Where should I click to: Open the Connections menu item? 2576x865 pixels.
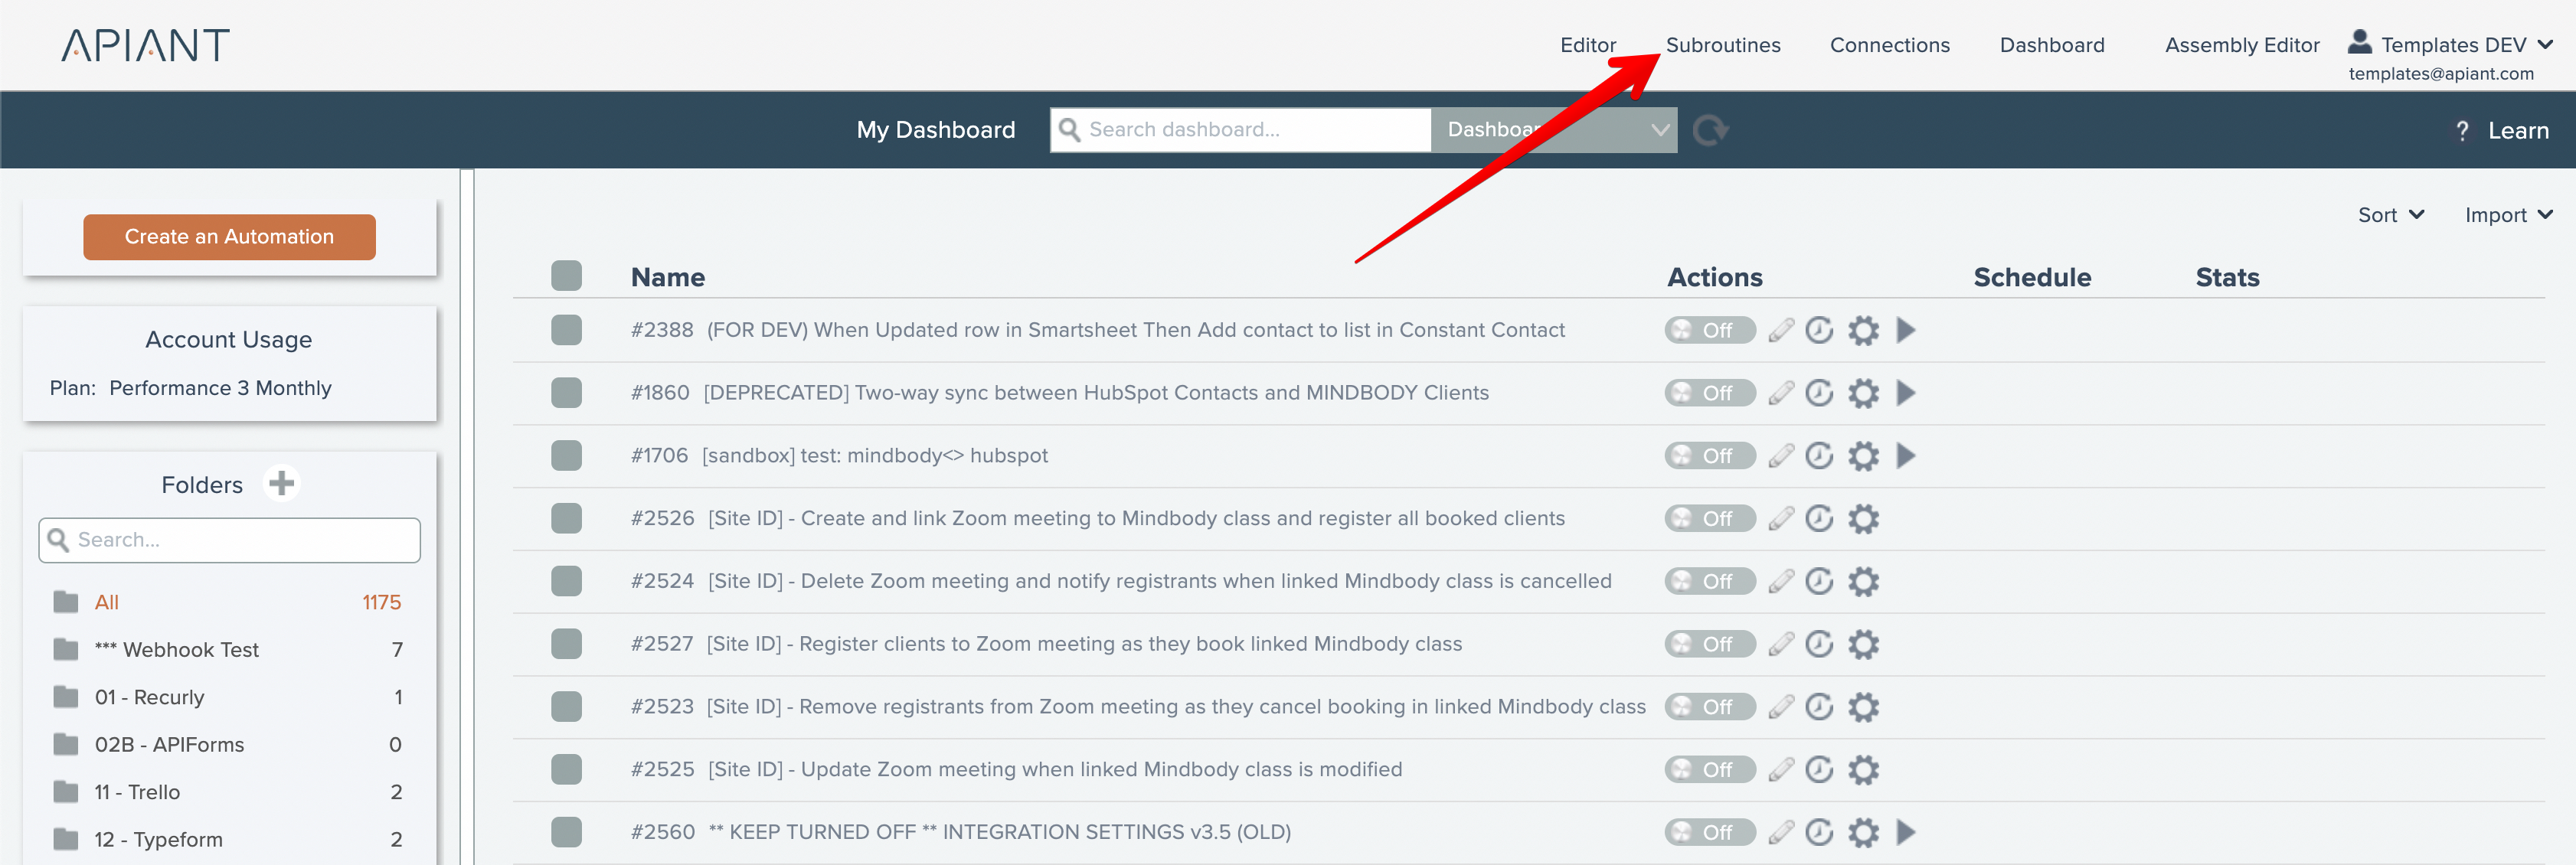coord(1889,45)
